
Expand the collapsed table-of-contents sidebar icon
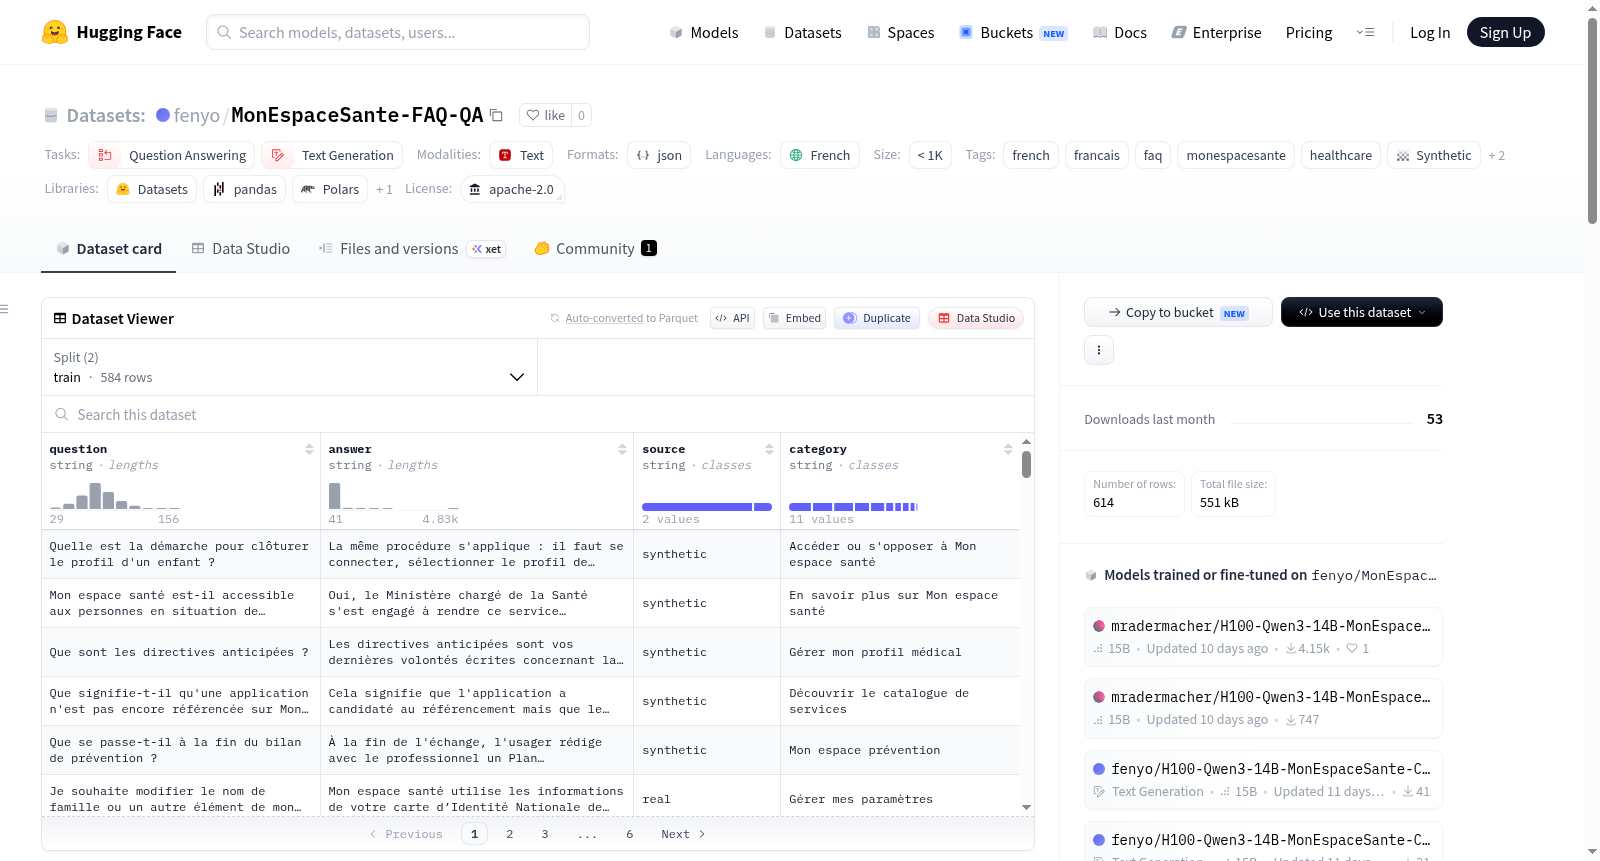4,309
